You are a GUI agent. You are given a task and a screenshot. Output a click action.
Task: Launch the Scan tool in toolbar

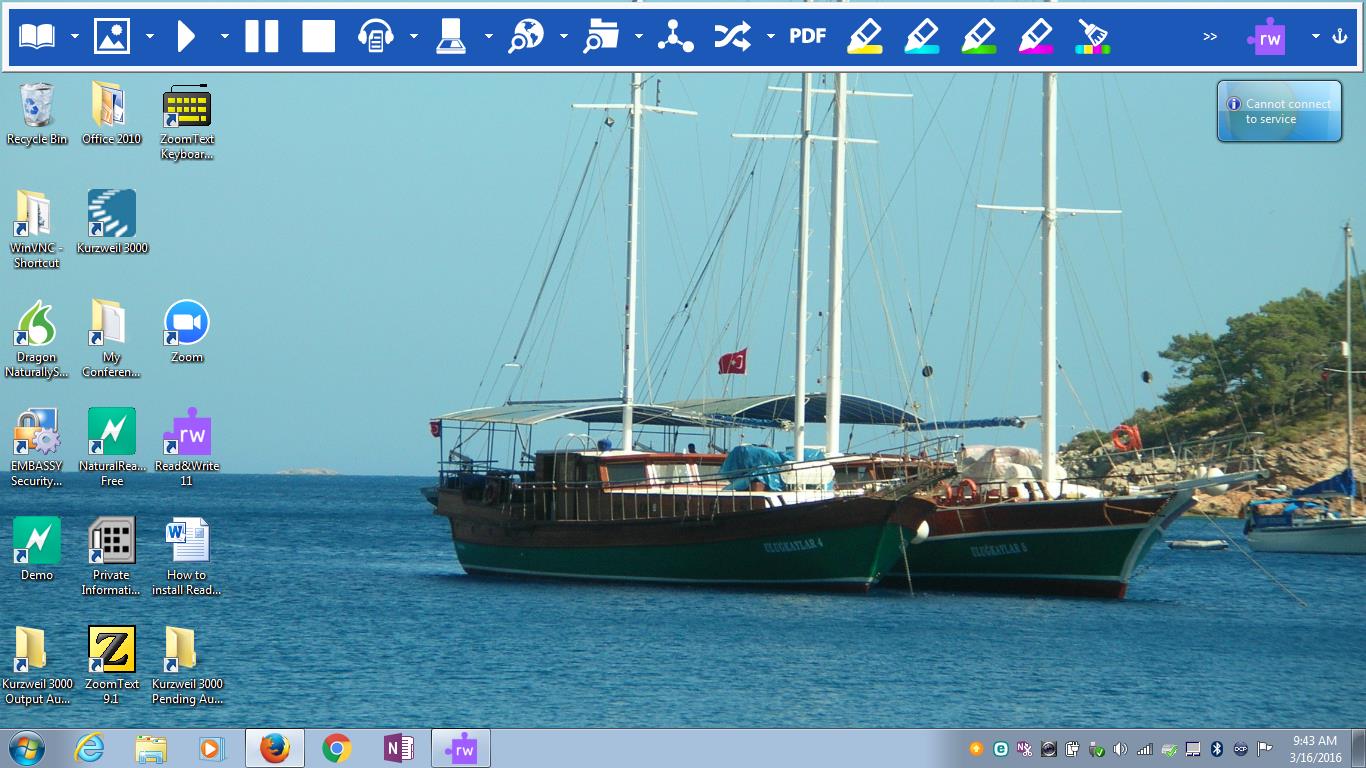451,36
